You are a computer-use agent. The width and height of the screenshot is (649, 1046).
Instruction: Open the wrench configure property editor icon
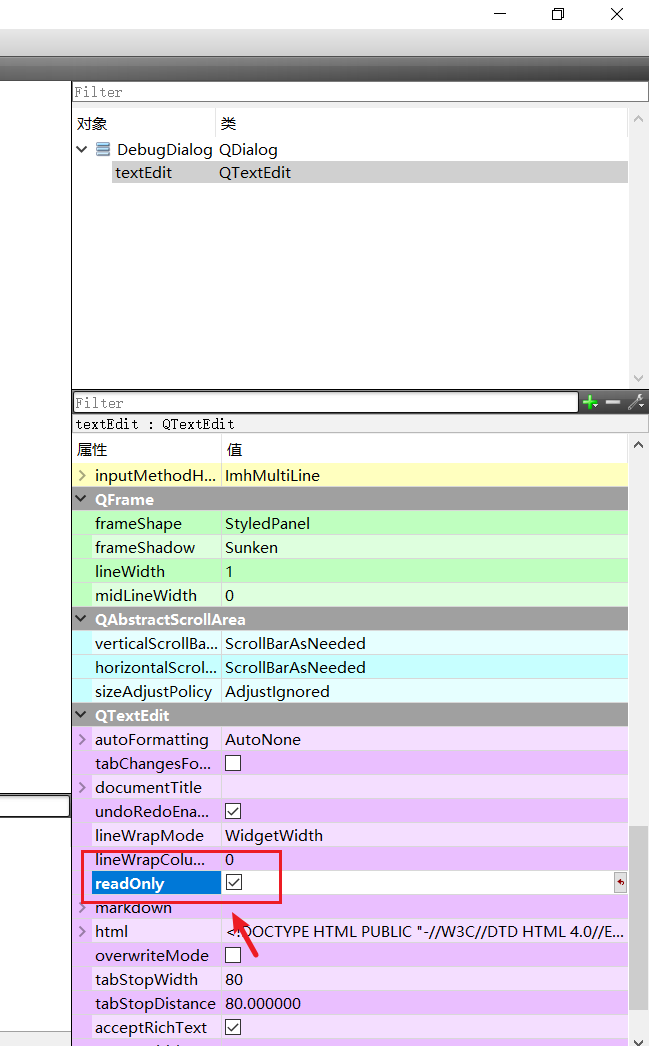coord(635,402)
